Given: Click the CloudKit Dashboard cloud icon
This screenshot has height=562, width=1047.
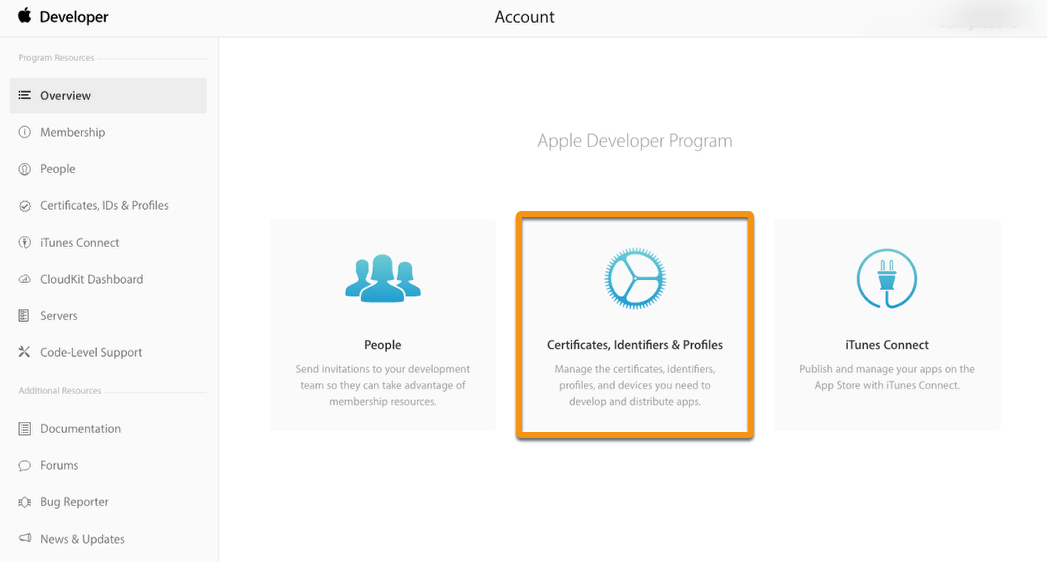Looking at the screenshot, I should coord(25,279).
